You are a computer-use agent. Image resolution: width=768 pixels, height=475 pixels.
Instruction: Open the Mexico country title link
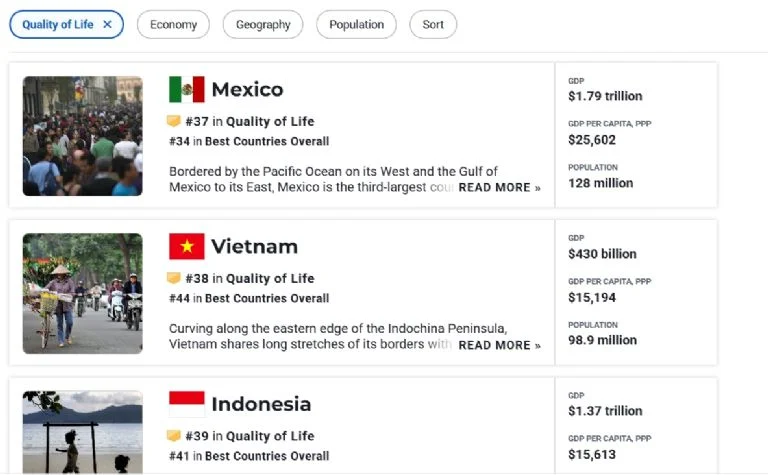click(247, 90)
